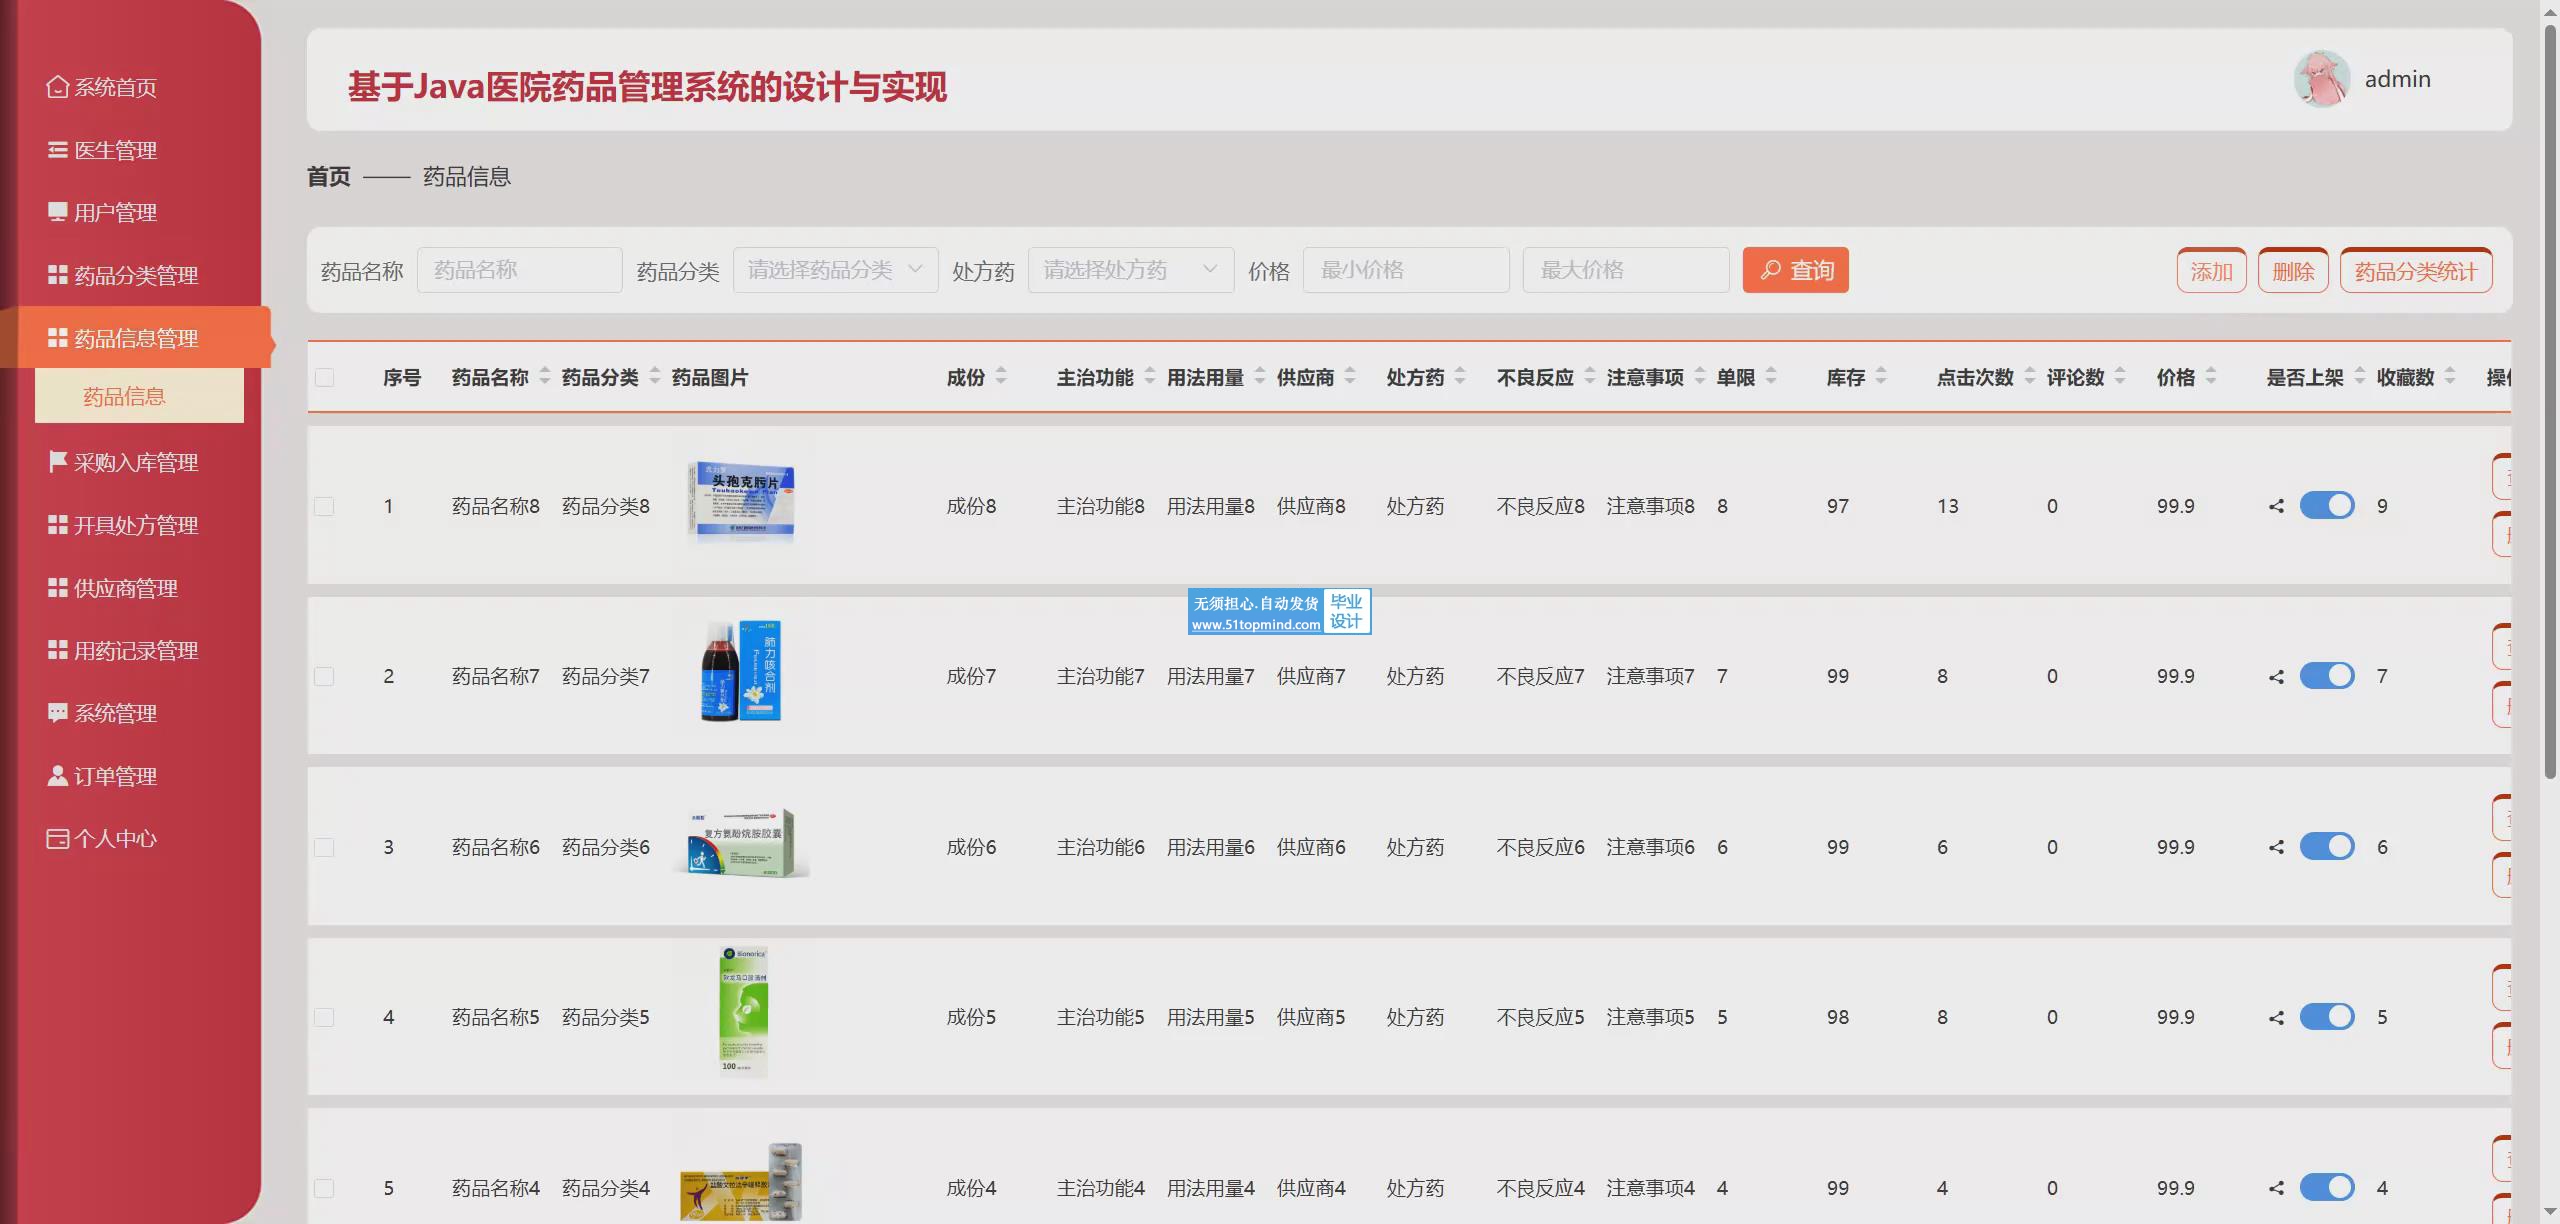Click sort arrows on 点击次数 column
The height and width of the screenshot is (1224, 2560).
tap(2030, 377)
